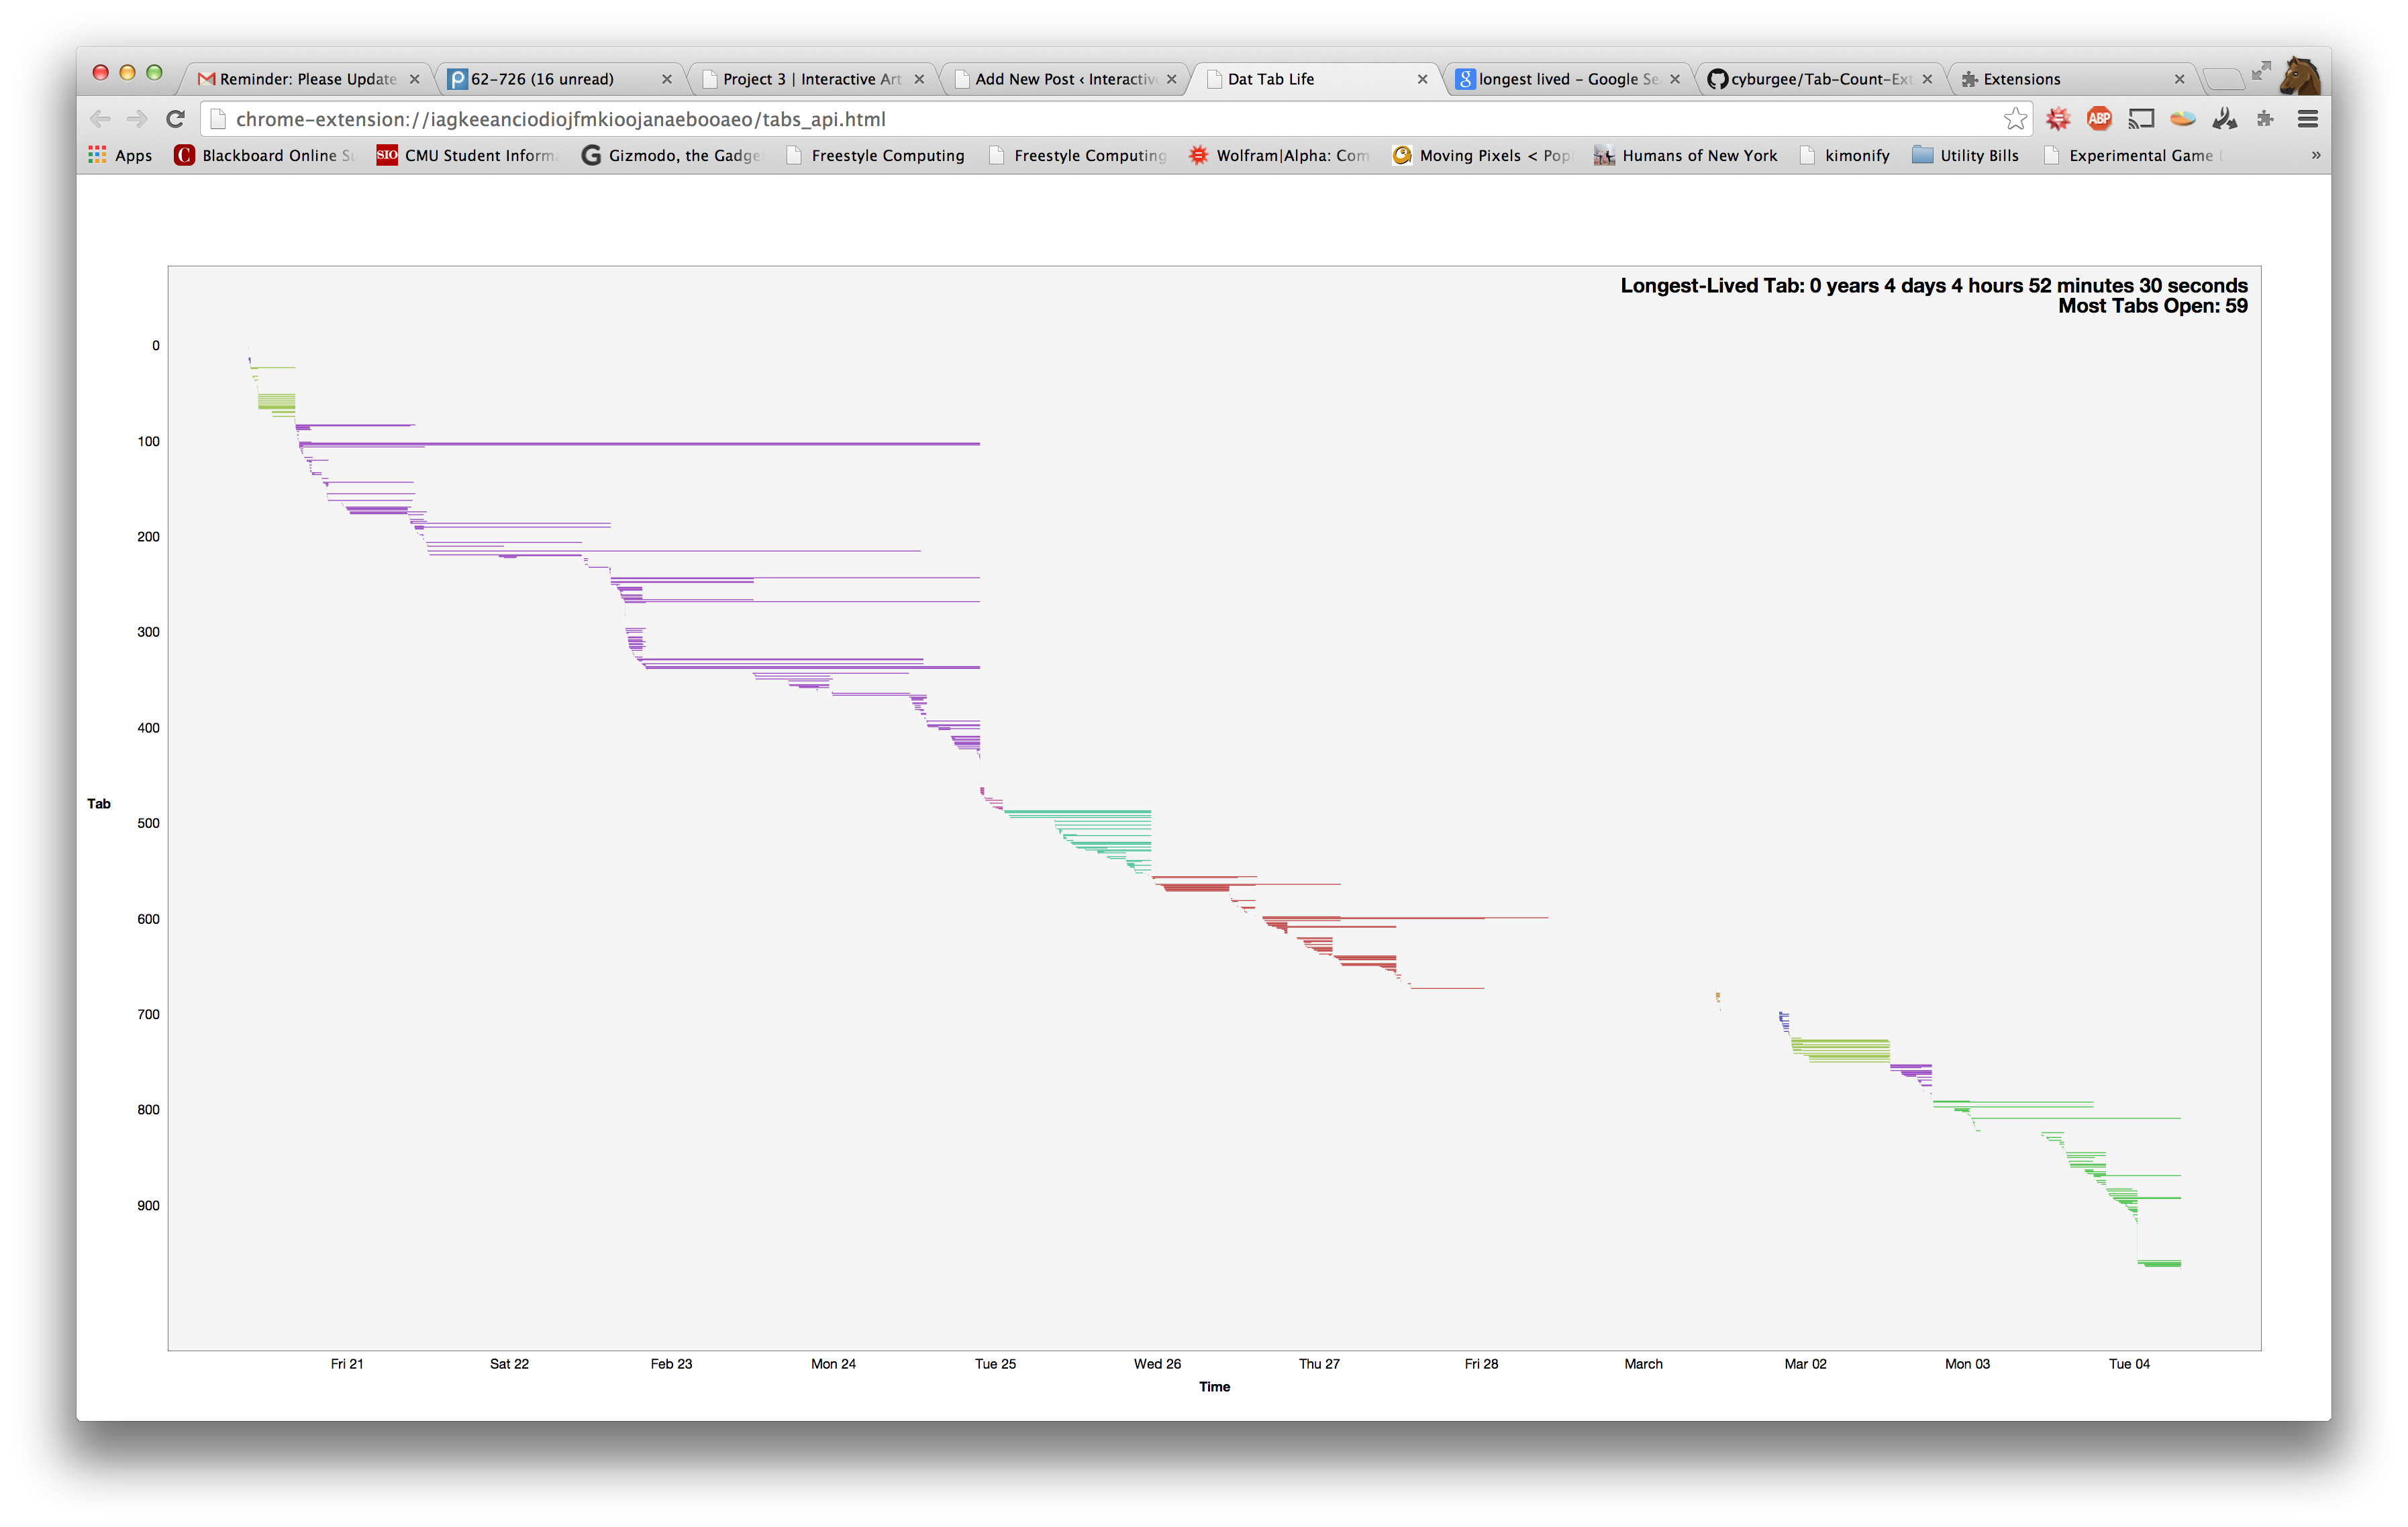Click the curved arrows extension icon

coord(2225,119)
